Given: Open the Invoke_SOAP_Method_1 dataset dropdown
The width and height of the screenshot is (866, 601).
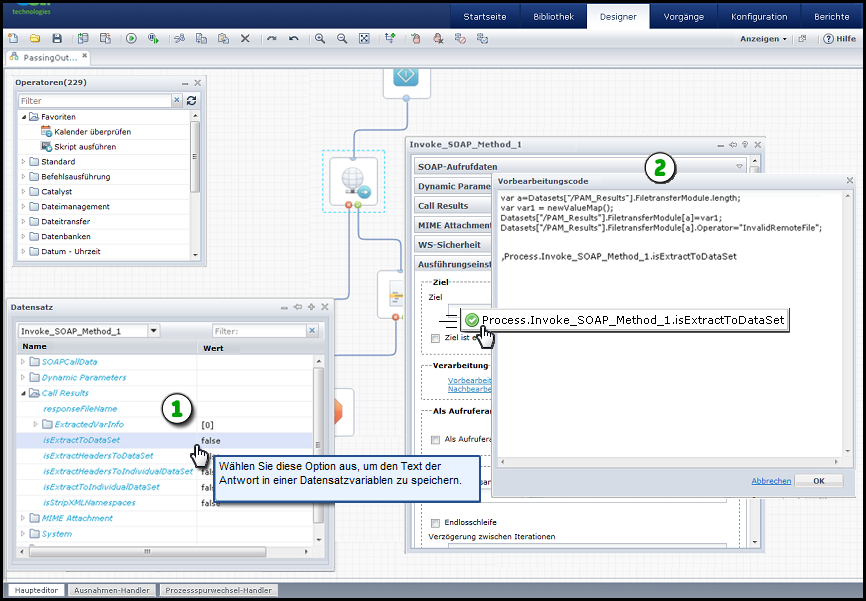Looking at the screenshot, I should point(153,331).
